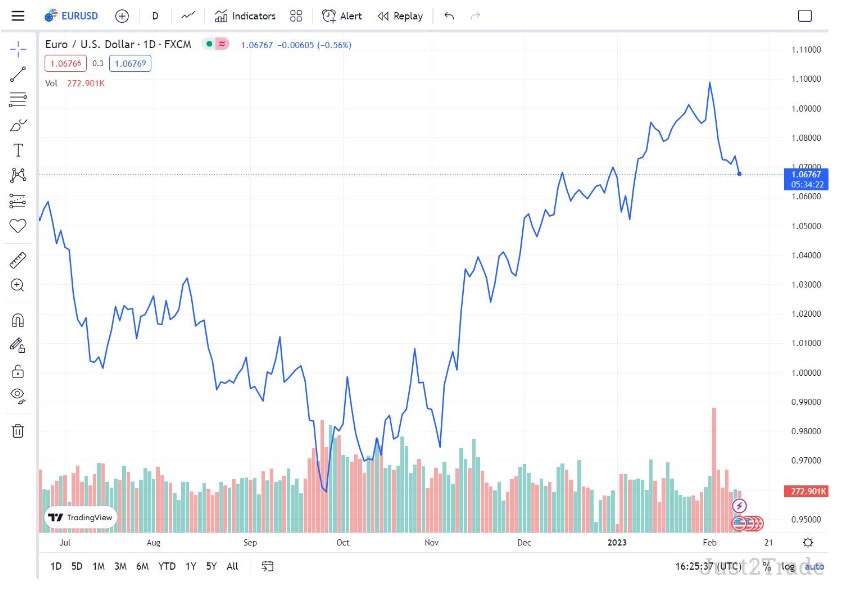The image size is (844, 595).
Task: Open the Indicators panel
Action: 245,16
